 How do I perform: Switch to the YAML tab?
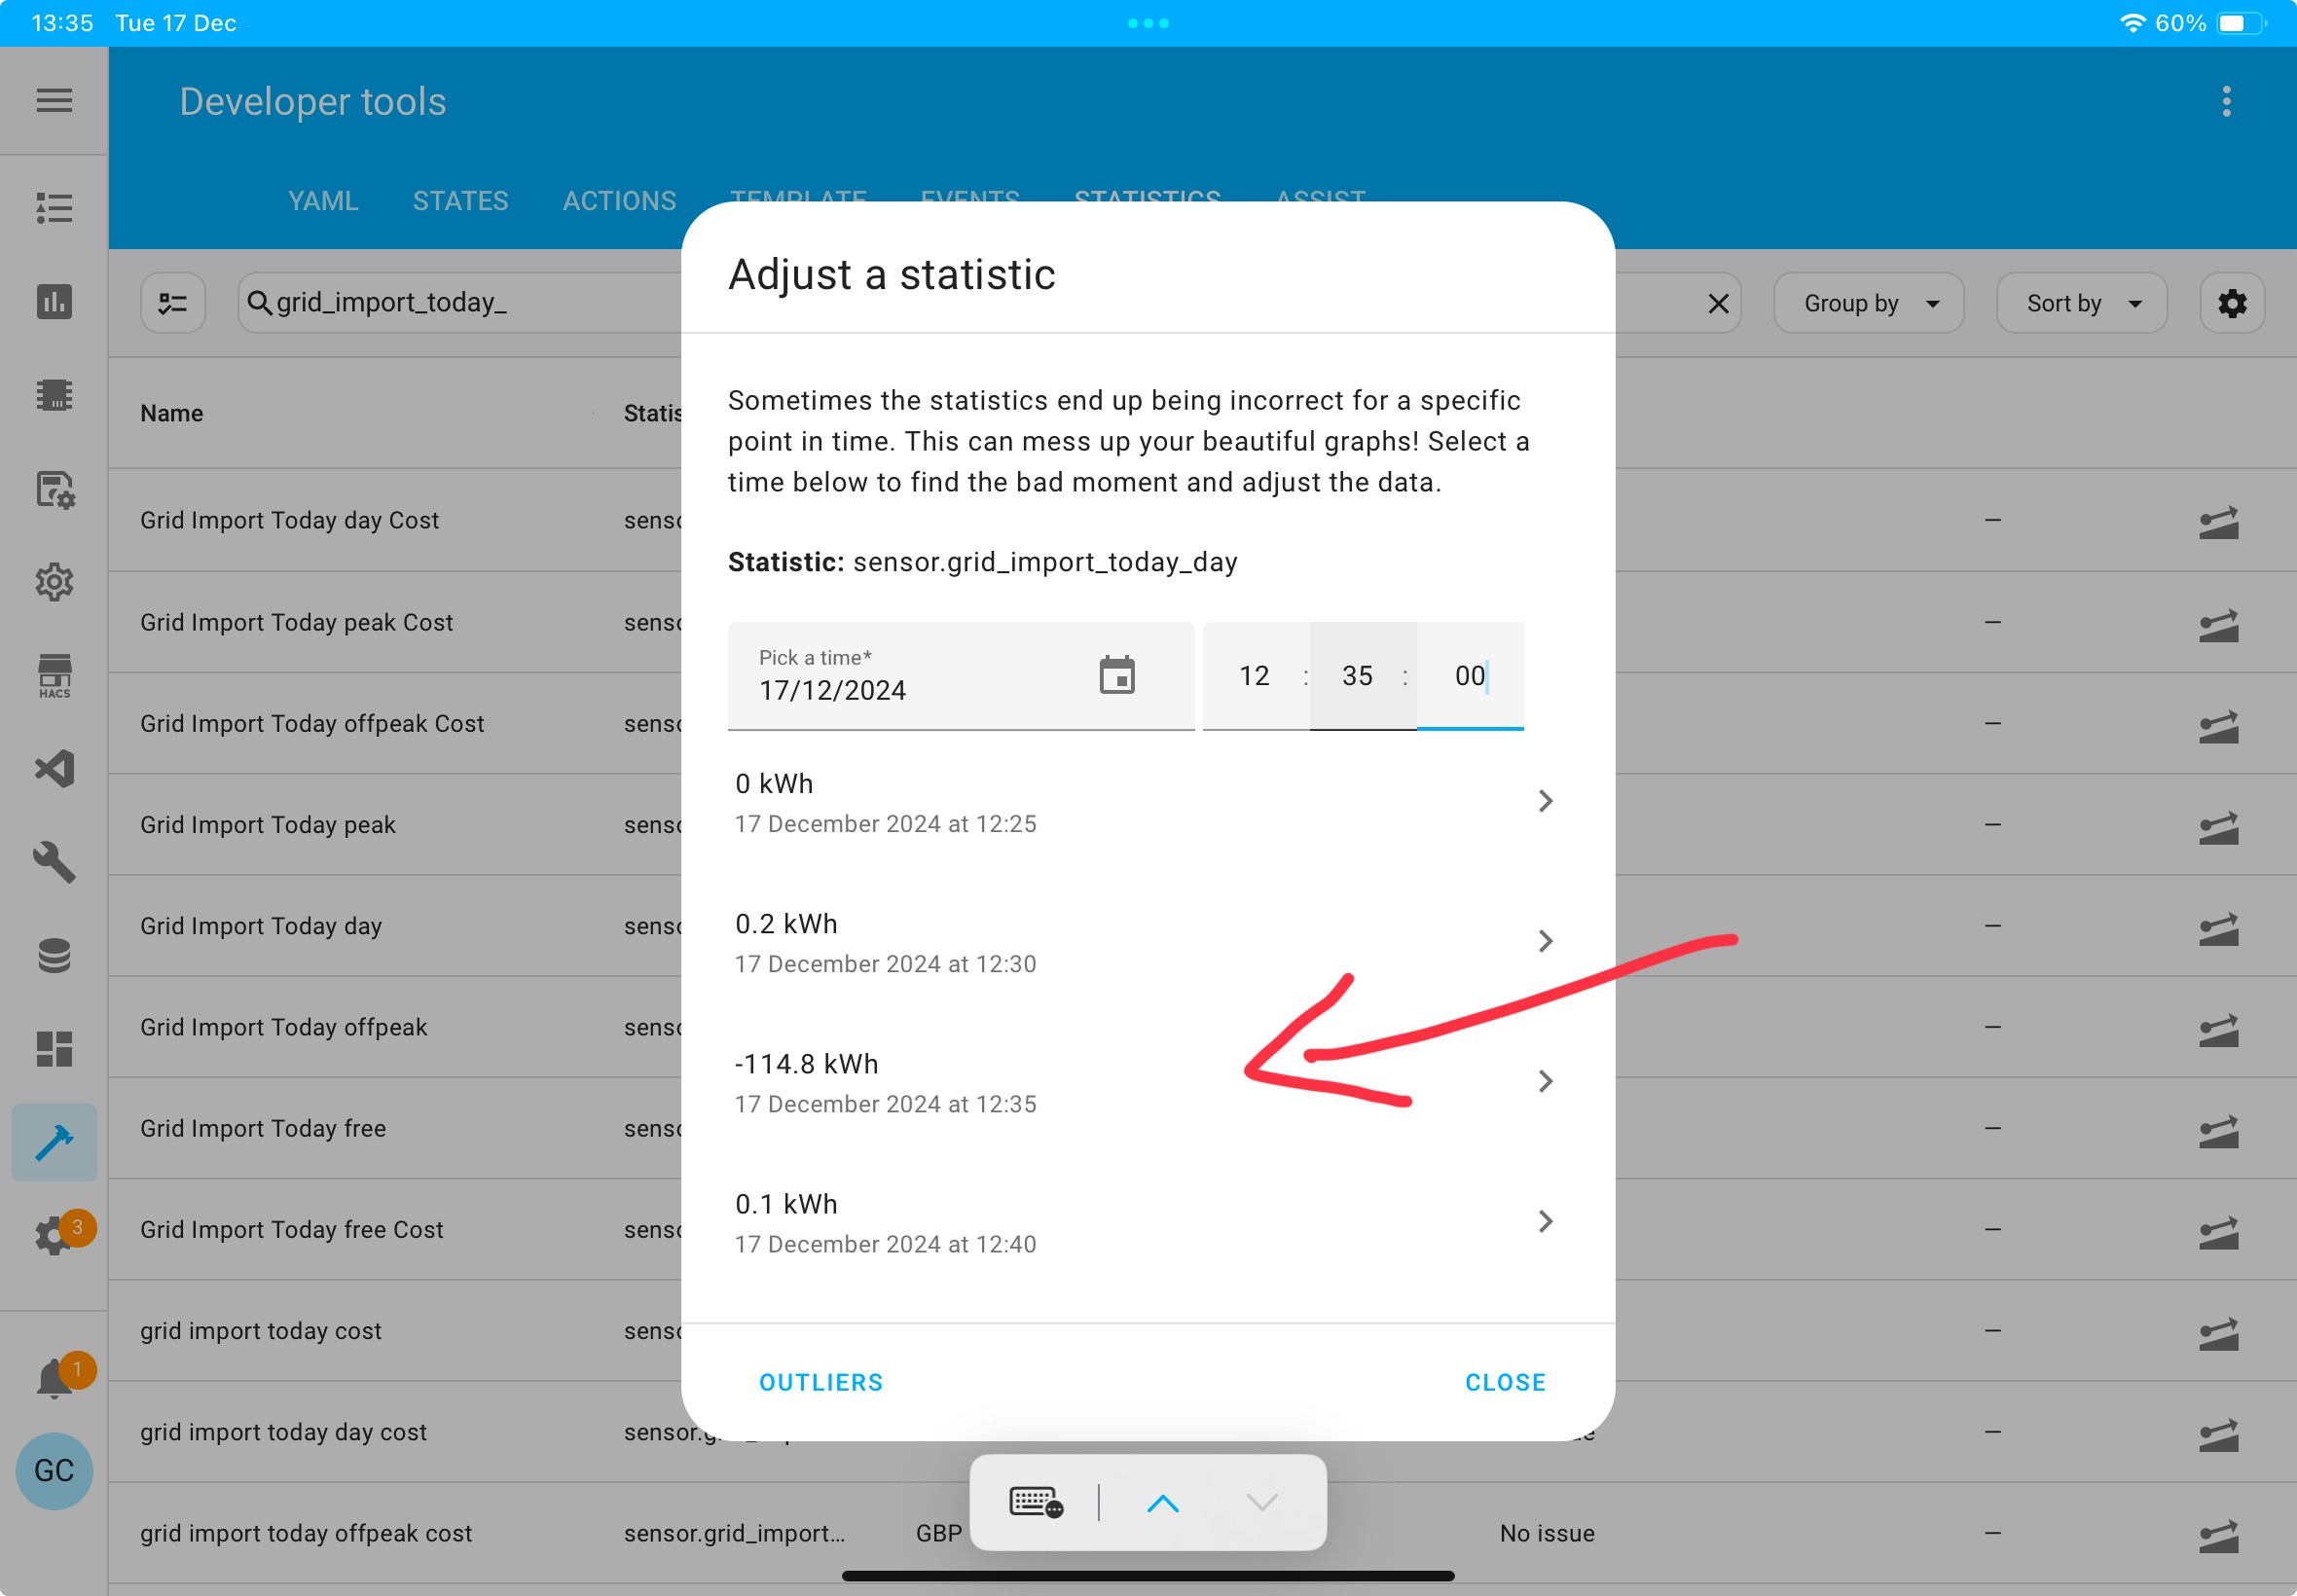[323, 201]
